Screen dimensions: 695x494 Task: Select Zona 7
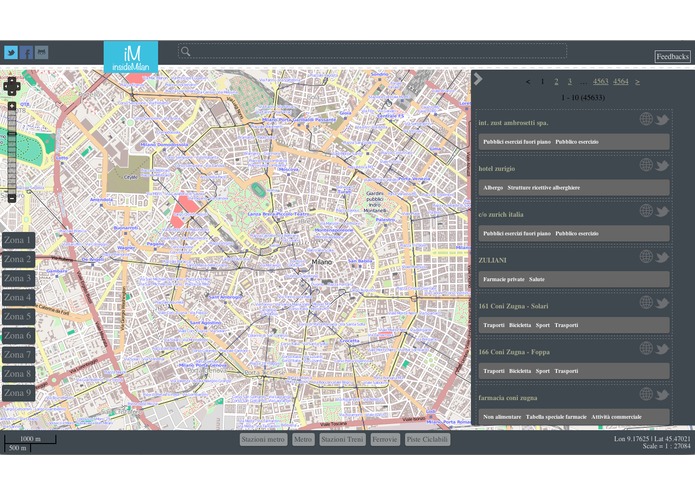click(18, 355)
